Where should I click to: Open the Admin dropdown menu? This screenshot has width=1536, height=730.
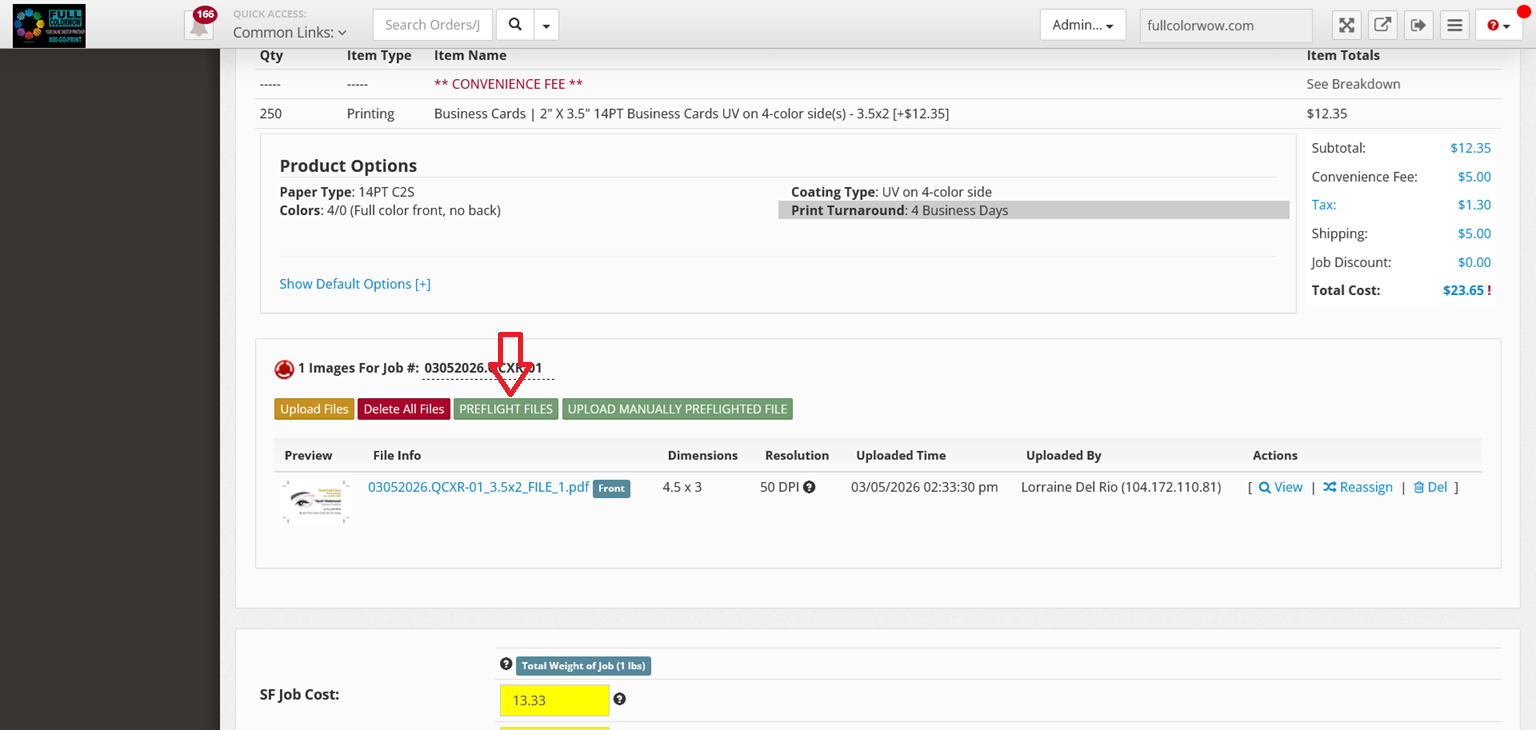1082,25
